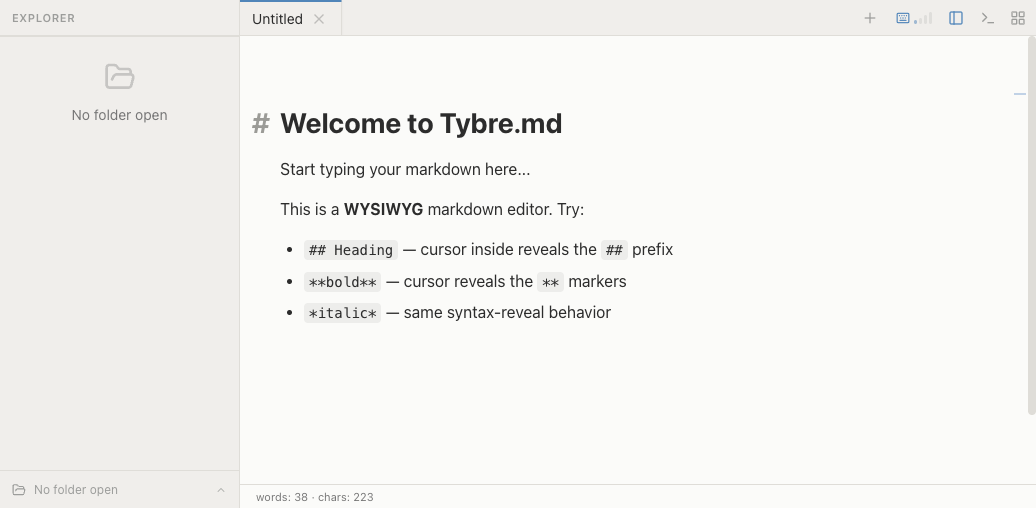Click the '**bold**' code snippet

point(342,281)
